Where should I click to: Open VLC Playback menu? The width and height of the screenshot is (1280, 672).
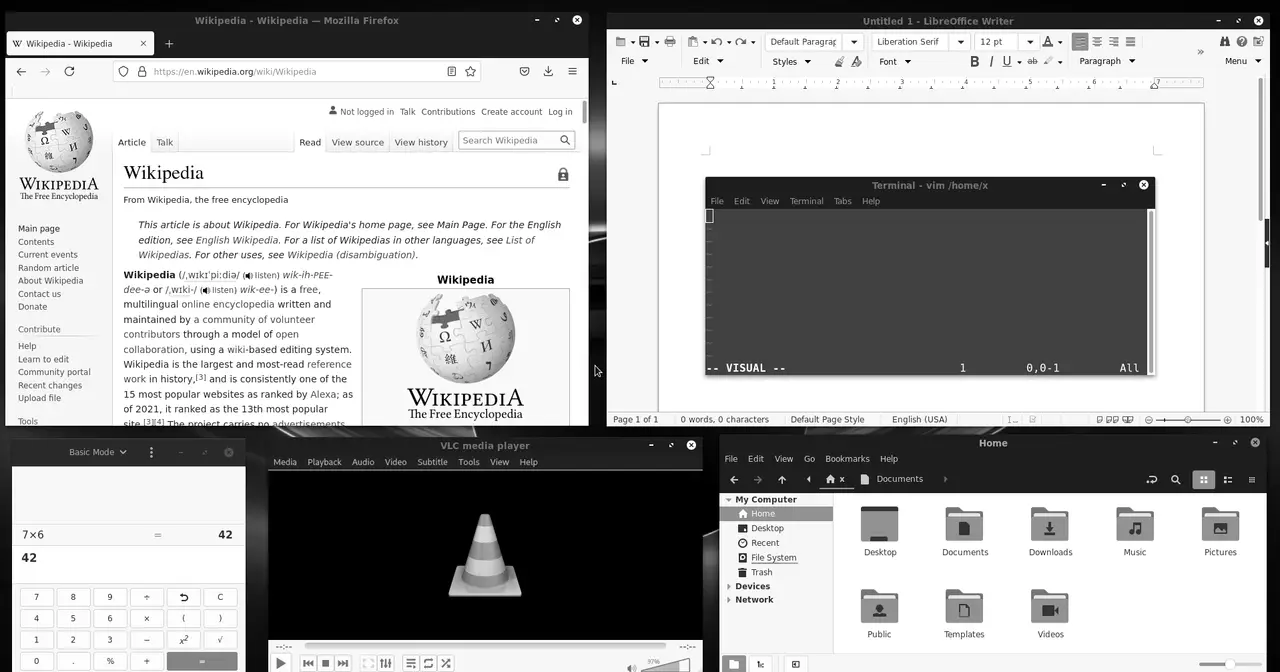[x=324, y=462]
